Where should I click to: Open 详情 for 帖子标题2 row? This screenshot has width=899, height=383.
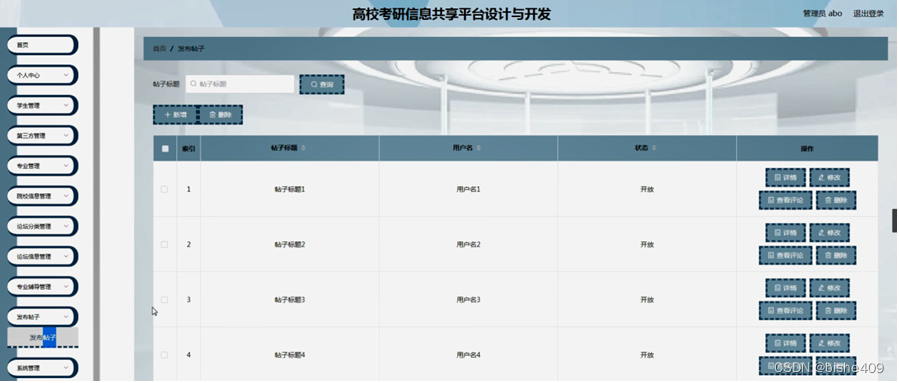tap(785, 233)
